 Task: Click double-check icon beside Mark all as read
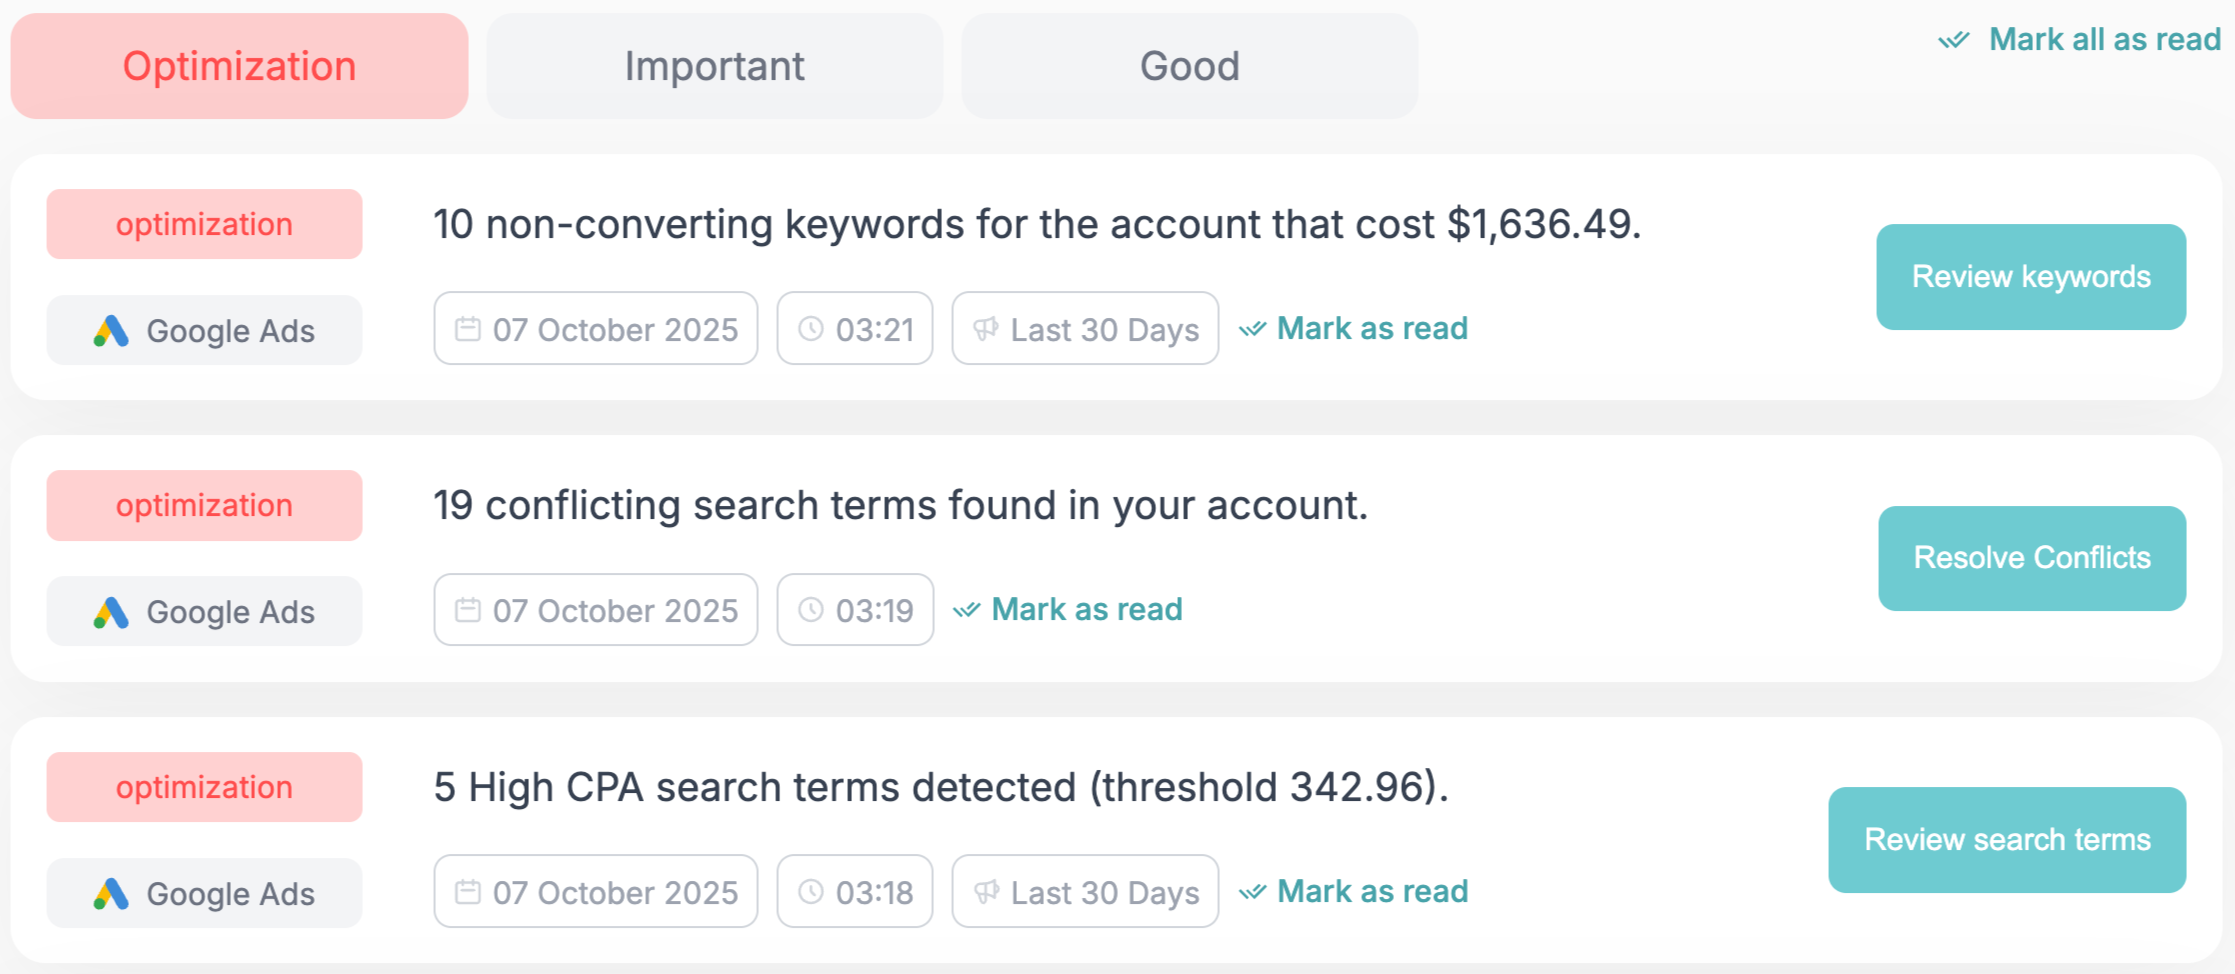pyautogui.click(x=1953, y=41)
